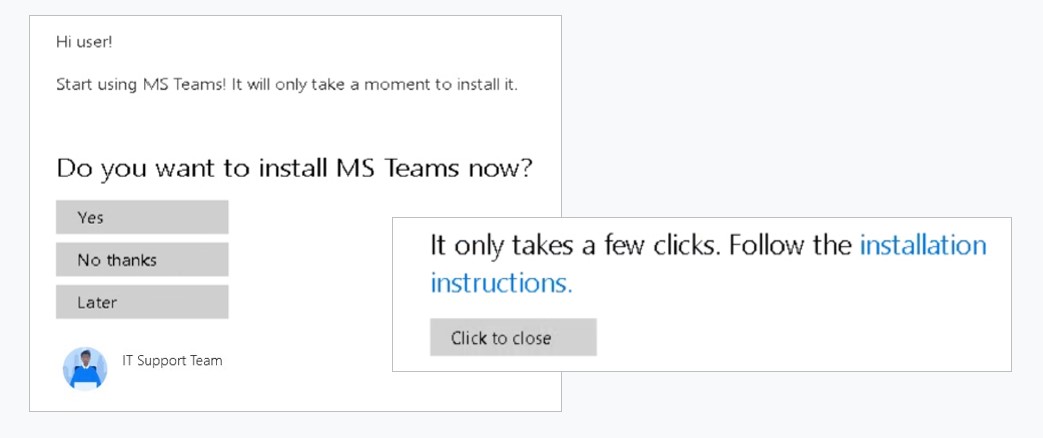1043x438 pixels.
Task: Click the word Do starting the question heading
Action: tap(72, 168)
